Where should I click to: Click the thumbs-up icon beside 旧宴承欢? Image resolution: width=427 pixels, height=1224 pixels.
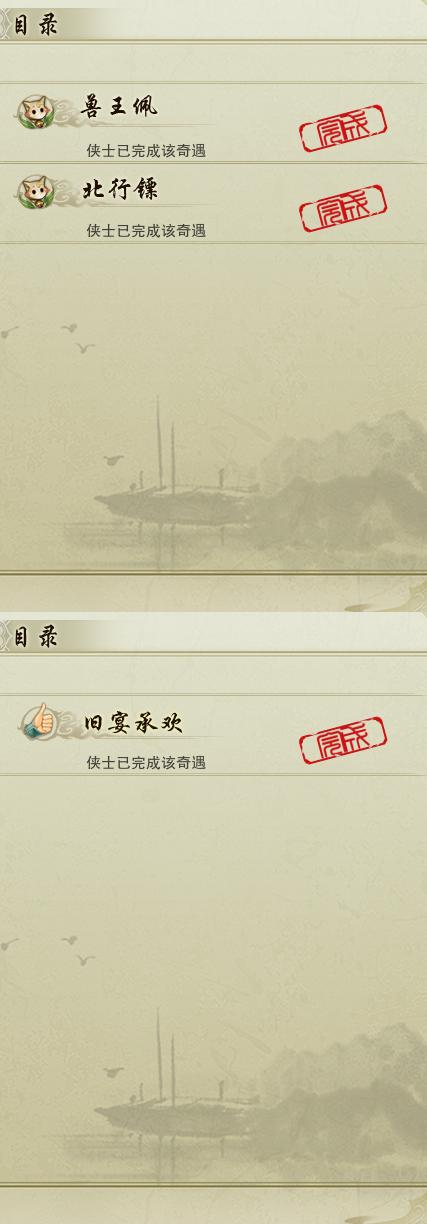click(x=34, y=721)
